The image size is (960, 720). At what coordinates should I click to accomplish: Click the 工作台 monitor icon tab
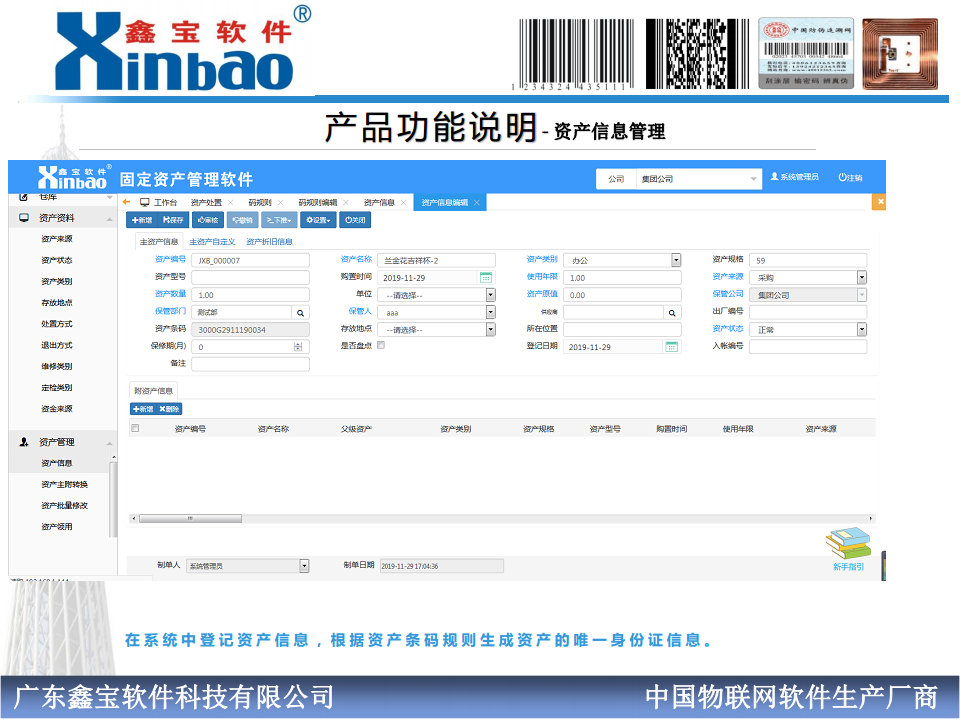(x=159, y=202)
